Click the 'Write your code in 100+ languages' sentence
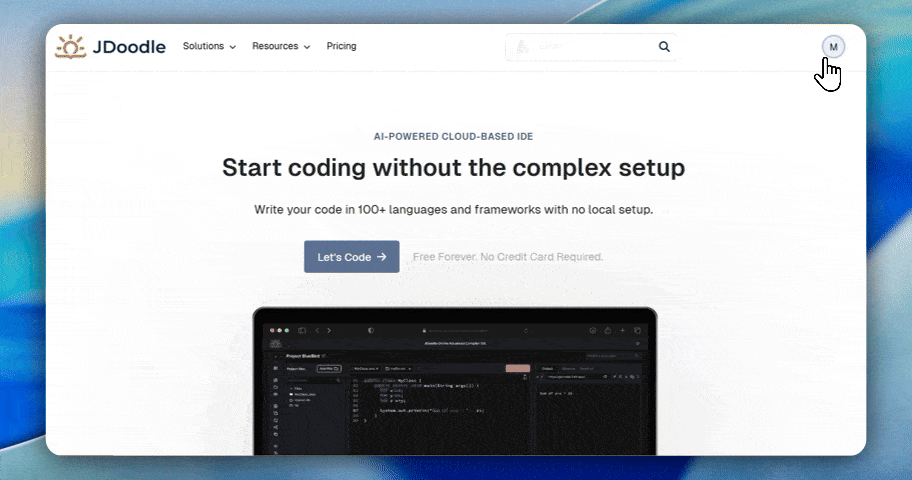 point(454,209)
